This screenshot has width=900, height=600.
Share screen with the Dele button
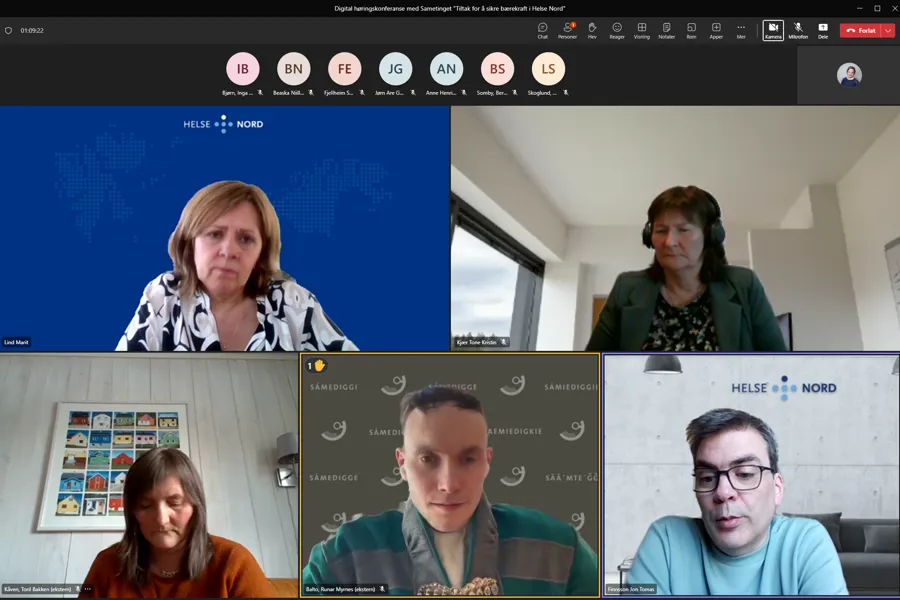[823, 30]
